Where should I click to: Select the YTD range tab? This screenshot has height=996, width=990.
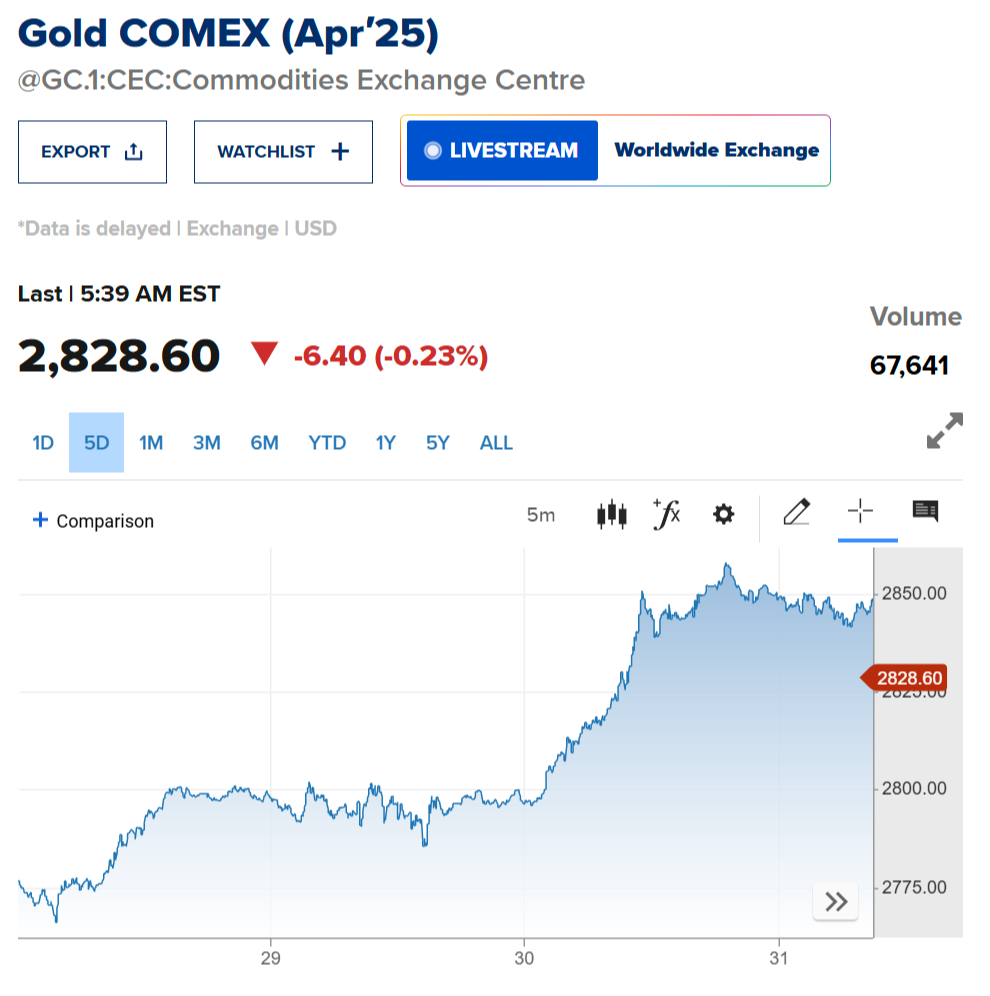[327, 443]
